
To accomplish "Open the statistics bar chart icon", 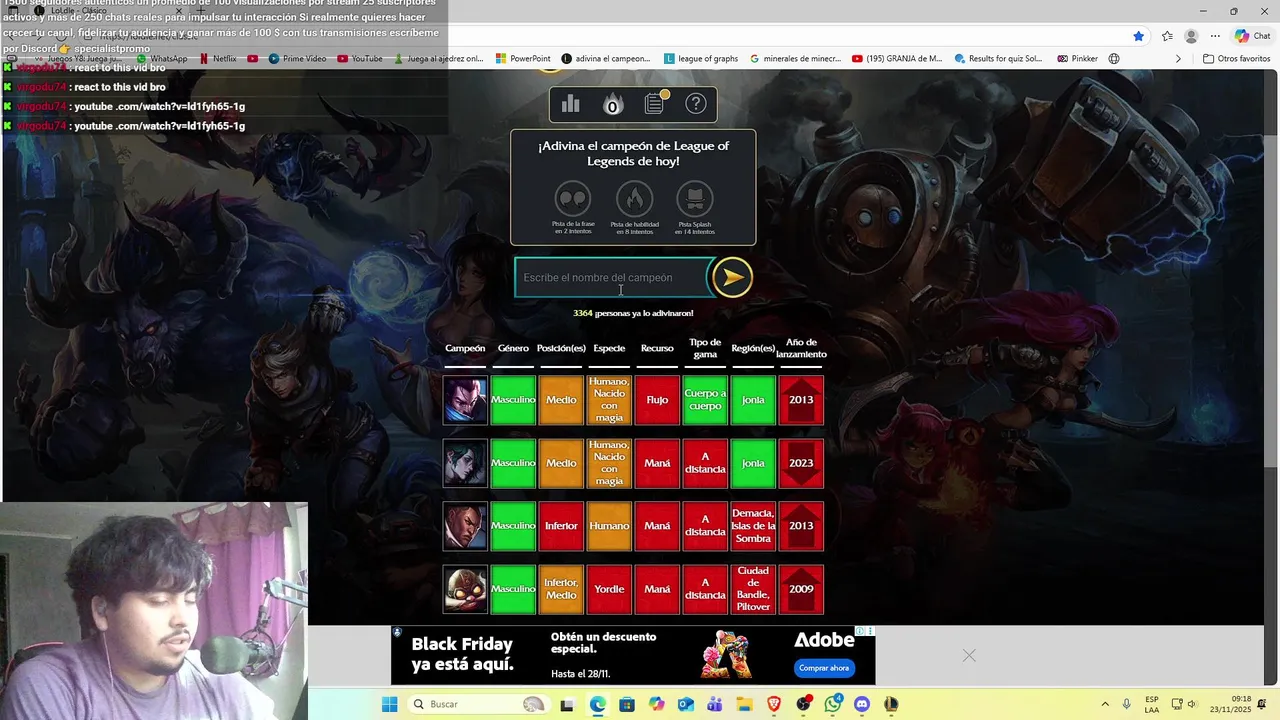I will pos(571,104).
